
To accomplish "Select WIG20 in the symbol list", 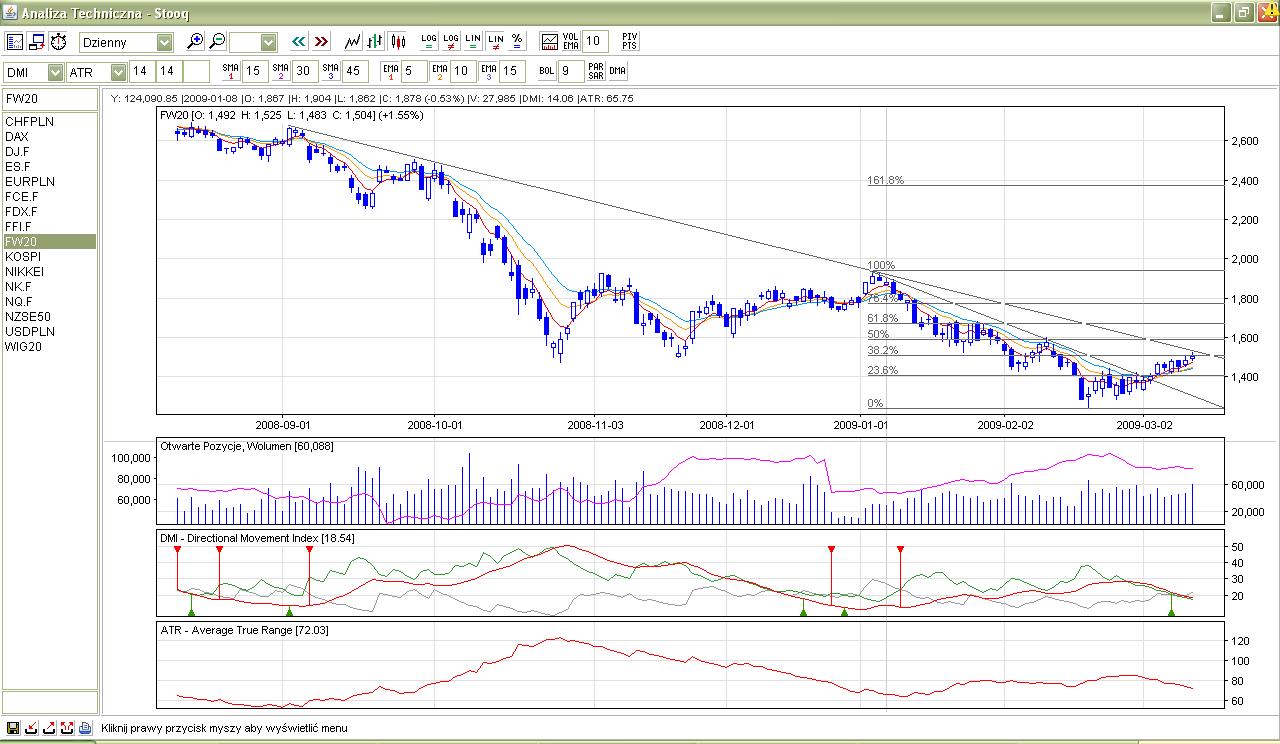I will tap(23, 347).
